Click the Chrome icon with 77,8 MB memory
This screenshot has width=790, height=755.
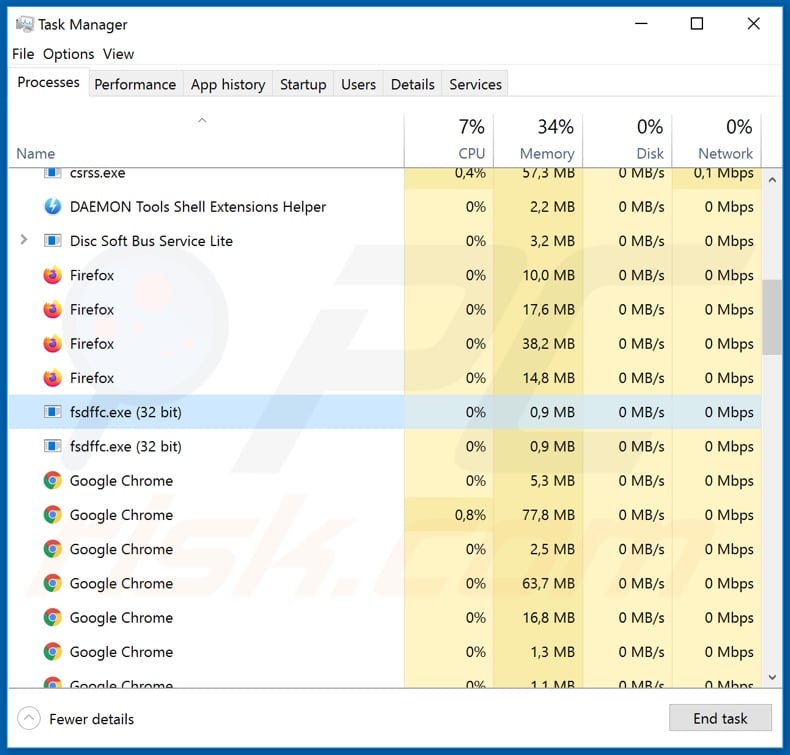tap(52, 515)
